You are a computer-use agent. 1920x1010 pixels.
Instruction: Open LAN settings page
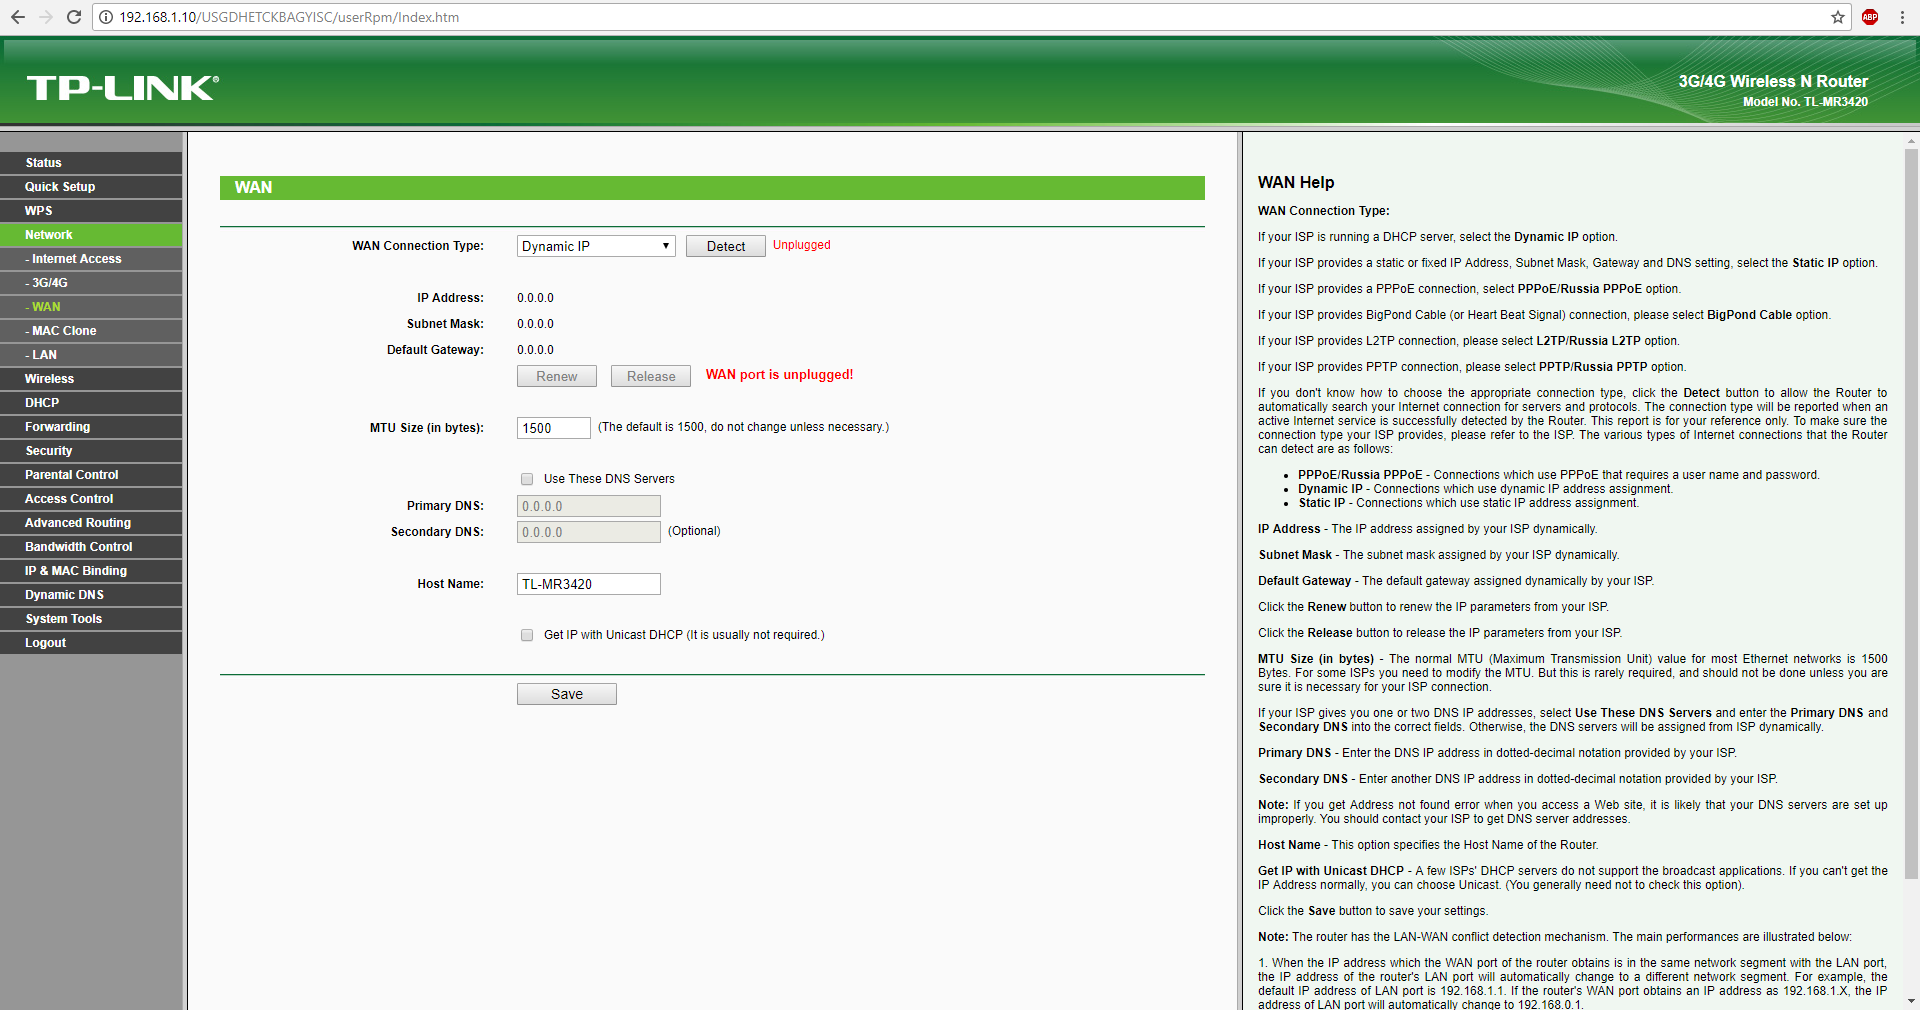point(91,355)
